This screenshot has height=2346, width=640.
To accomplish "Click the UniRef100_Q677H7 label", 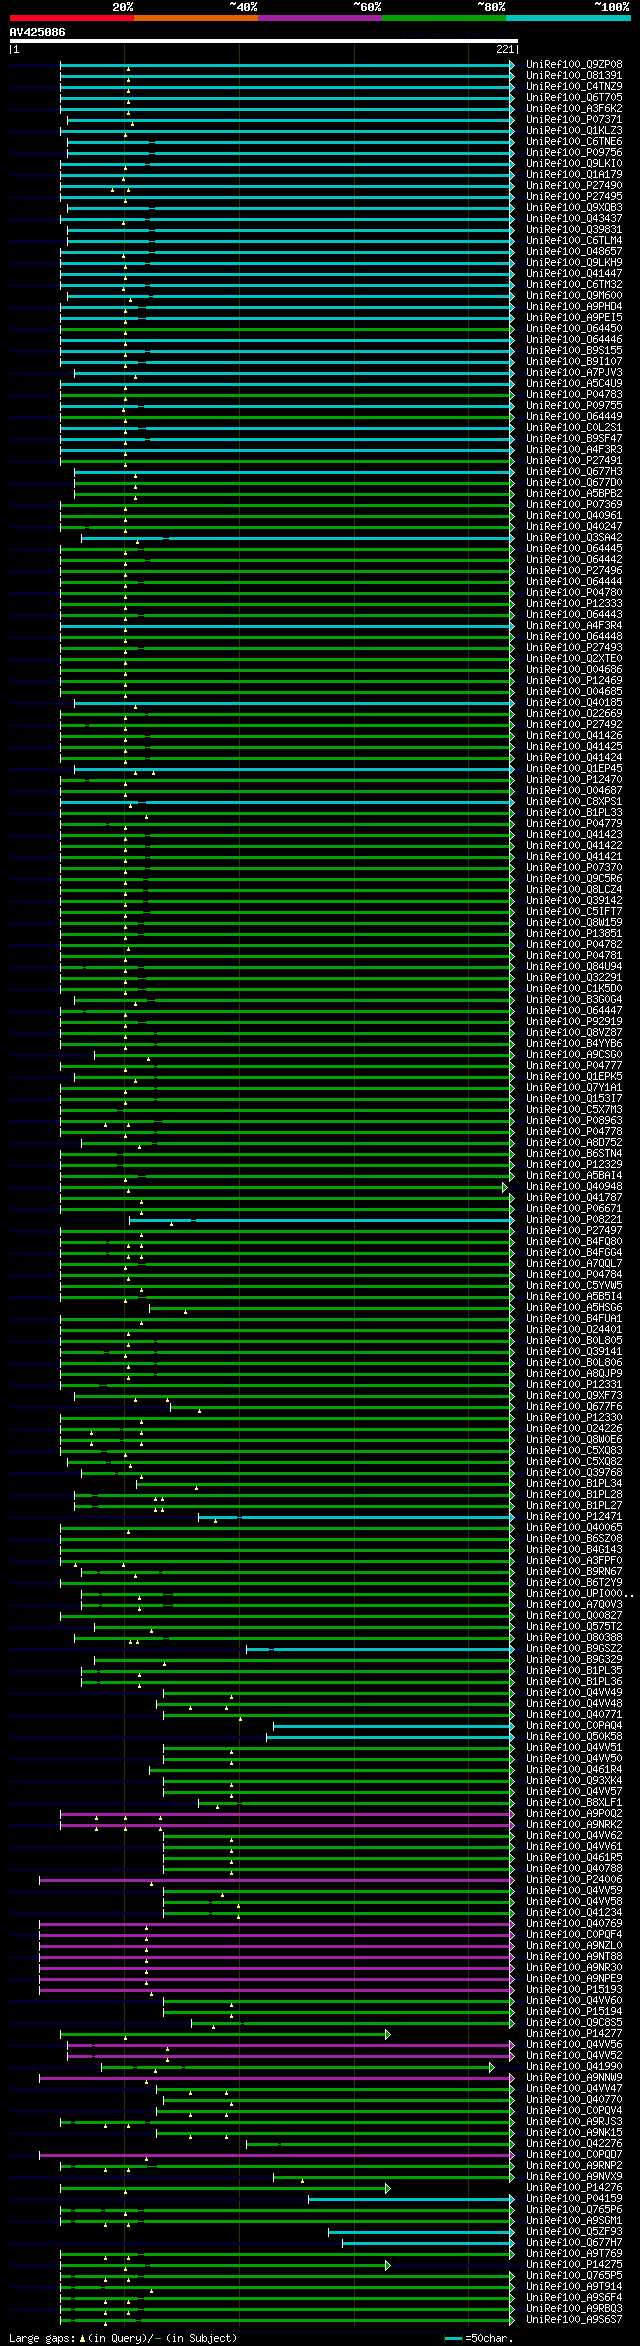I will 574,2242.
